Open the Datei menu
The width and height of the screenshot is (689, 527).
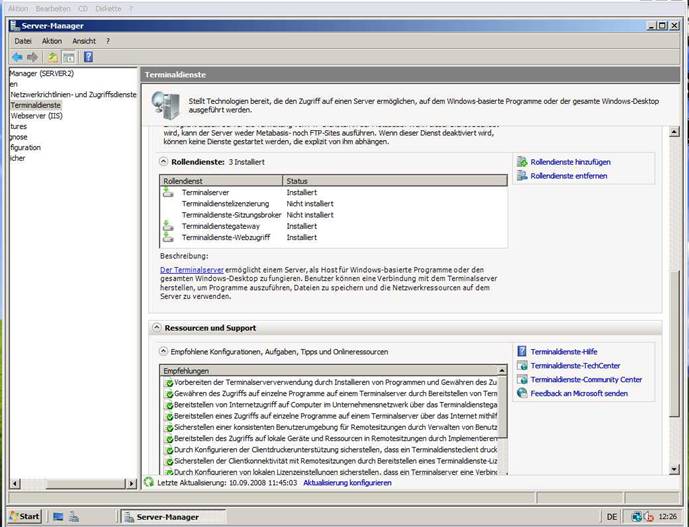(x=23, y=41)
